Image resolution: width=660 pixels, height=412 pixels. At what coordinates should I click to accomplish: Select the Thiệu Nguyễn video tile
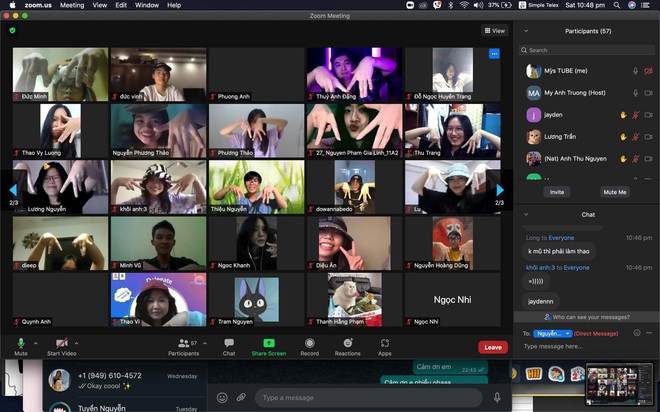pos(256,187)
